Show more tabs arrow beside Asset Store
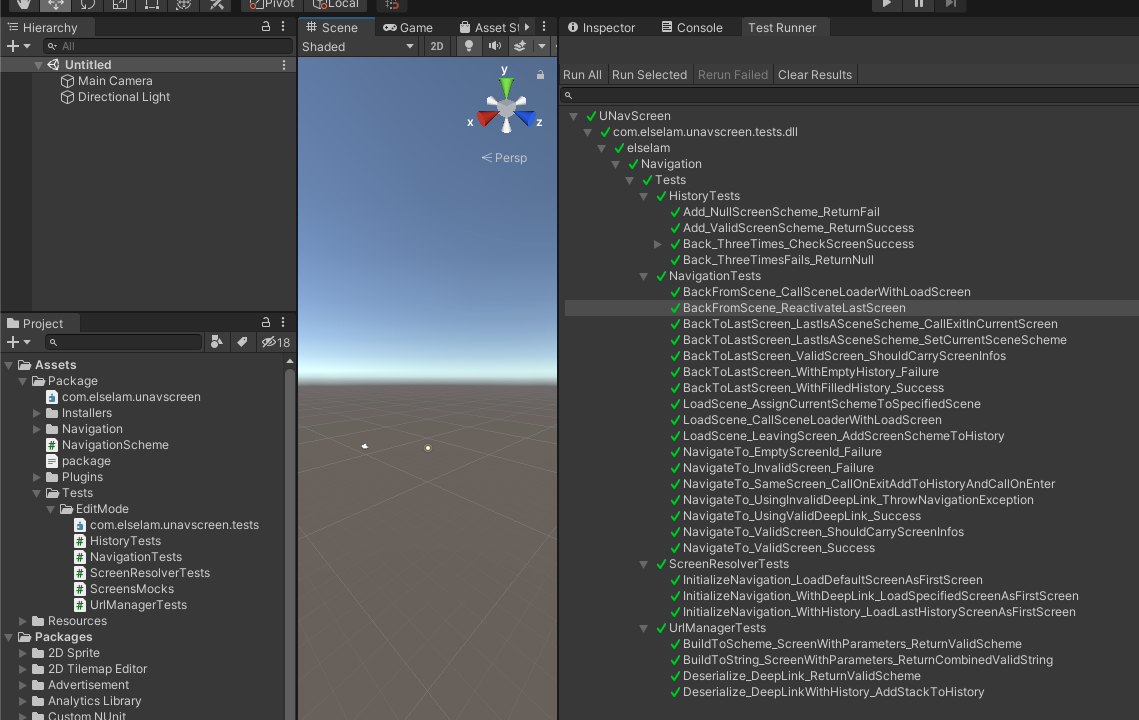The height and width of the screenshot is (720, 1139). 527,27
